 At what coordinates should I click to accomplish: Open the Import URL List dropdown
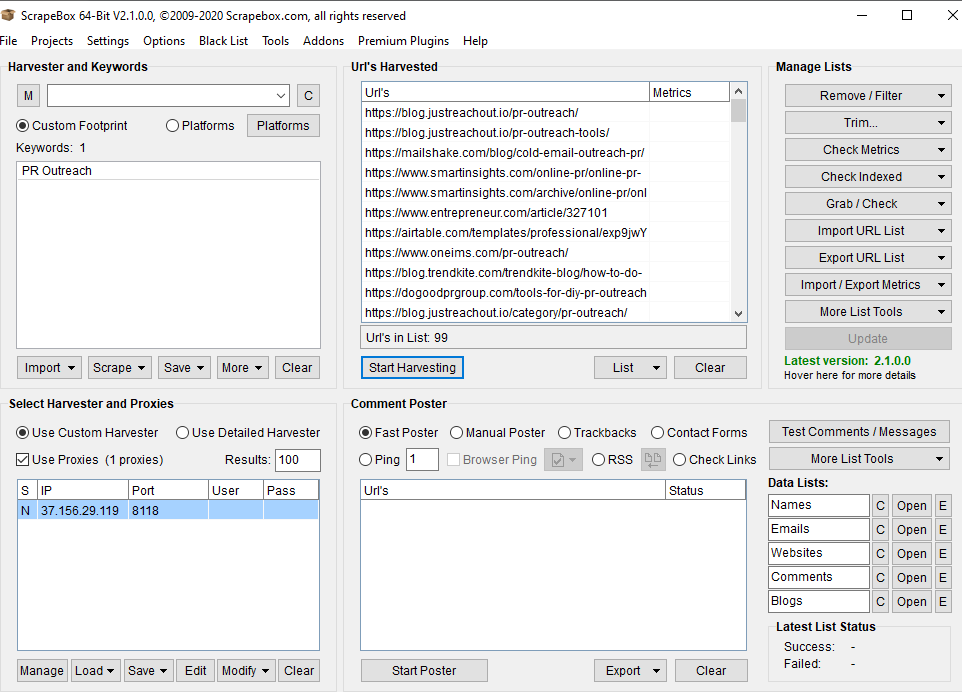click(x=868, y=231)
